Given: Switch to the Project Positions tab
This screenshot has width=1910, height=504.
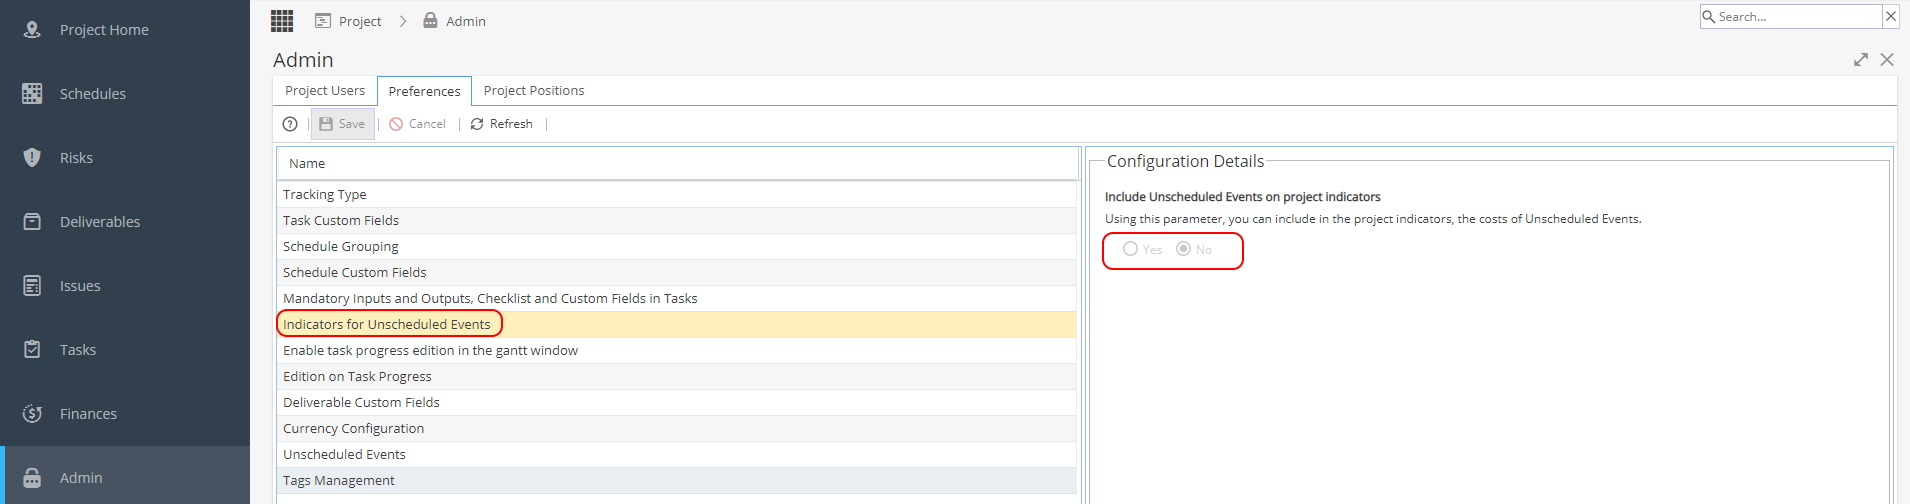Looking at the screenshot, I should [534, 90].
